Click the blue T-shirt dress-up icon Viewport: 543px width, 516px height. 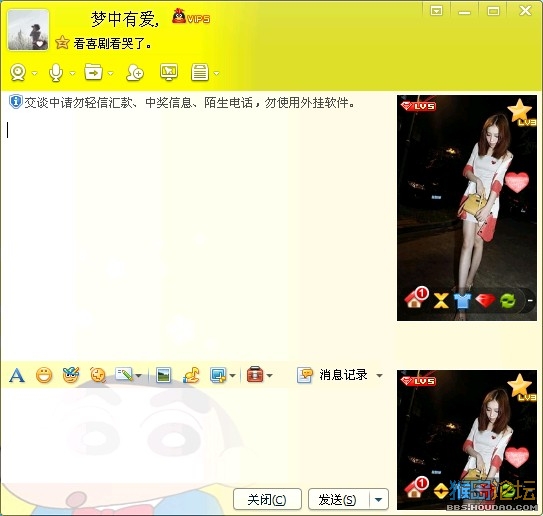[463, 301]
